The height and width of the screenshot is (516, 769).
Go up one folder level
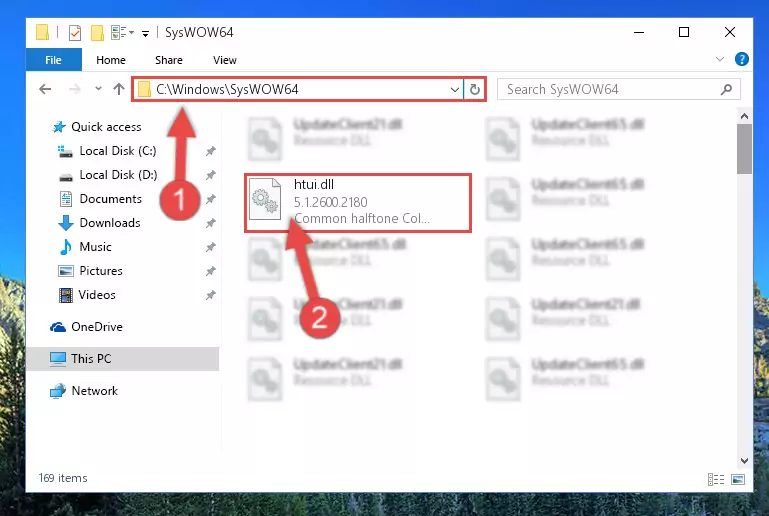click(119, 89)
